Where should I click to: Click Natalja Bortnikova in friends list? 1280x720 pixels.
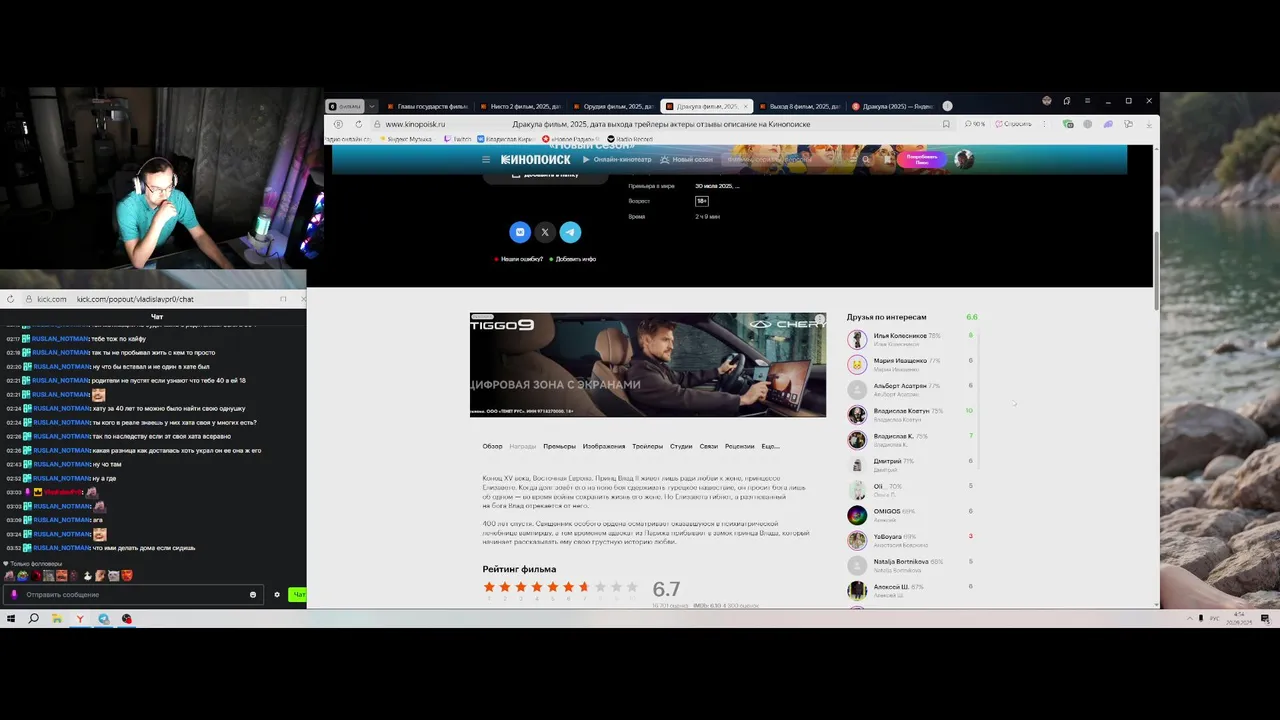901,561
